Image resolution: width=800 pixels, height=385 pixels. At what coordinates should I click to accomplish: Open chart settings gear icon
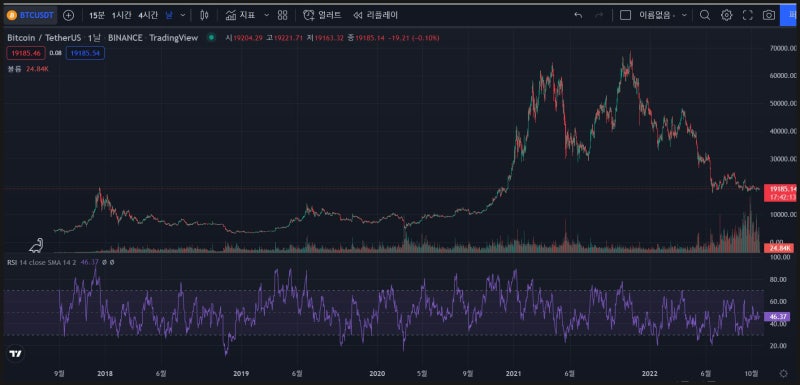727,15
